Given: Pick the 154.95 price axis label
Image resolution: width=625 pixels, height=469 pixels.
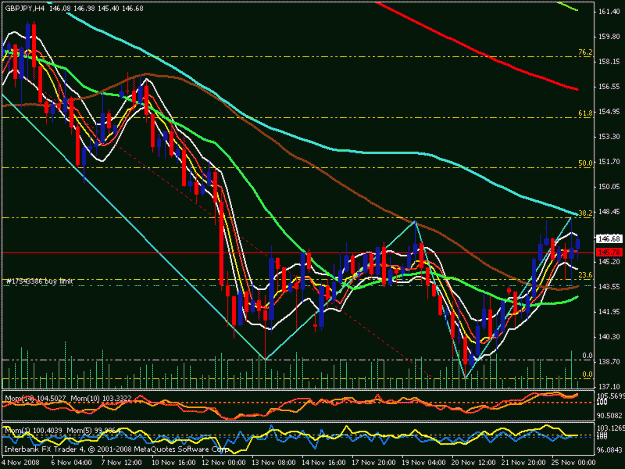Looking at the screenshot, I should pos(609,112).
